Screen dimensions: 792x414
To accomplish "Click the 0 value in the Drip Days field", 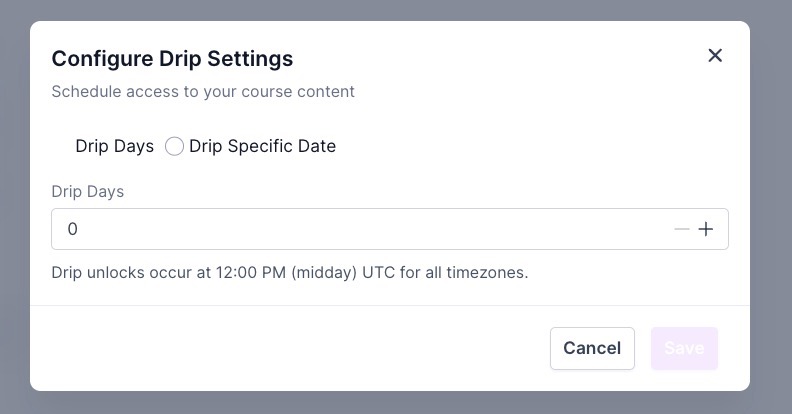I will click(73, 229).
